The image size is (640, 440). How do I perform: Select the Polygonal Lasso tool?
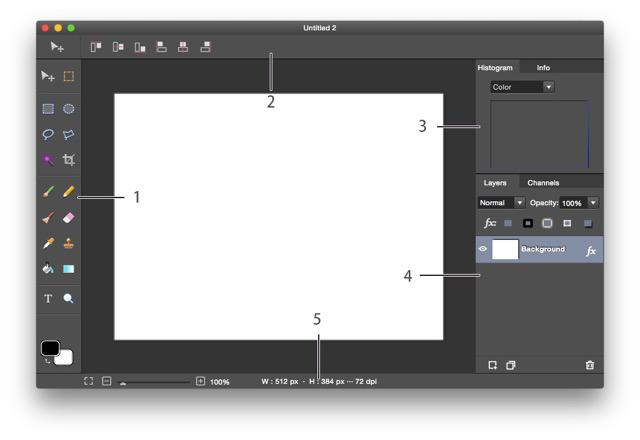tap(69, 134)
